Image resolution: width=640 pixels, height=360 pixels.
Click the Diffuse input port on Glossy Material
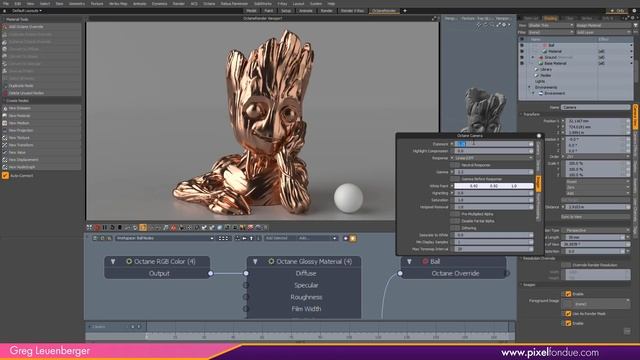pyautogui.click(x=246, y=273)
